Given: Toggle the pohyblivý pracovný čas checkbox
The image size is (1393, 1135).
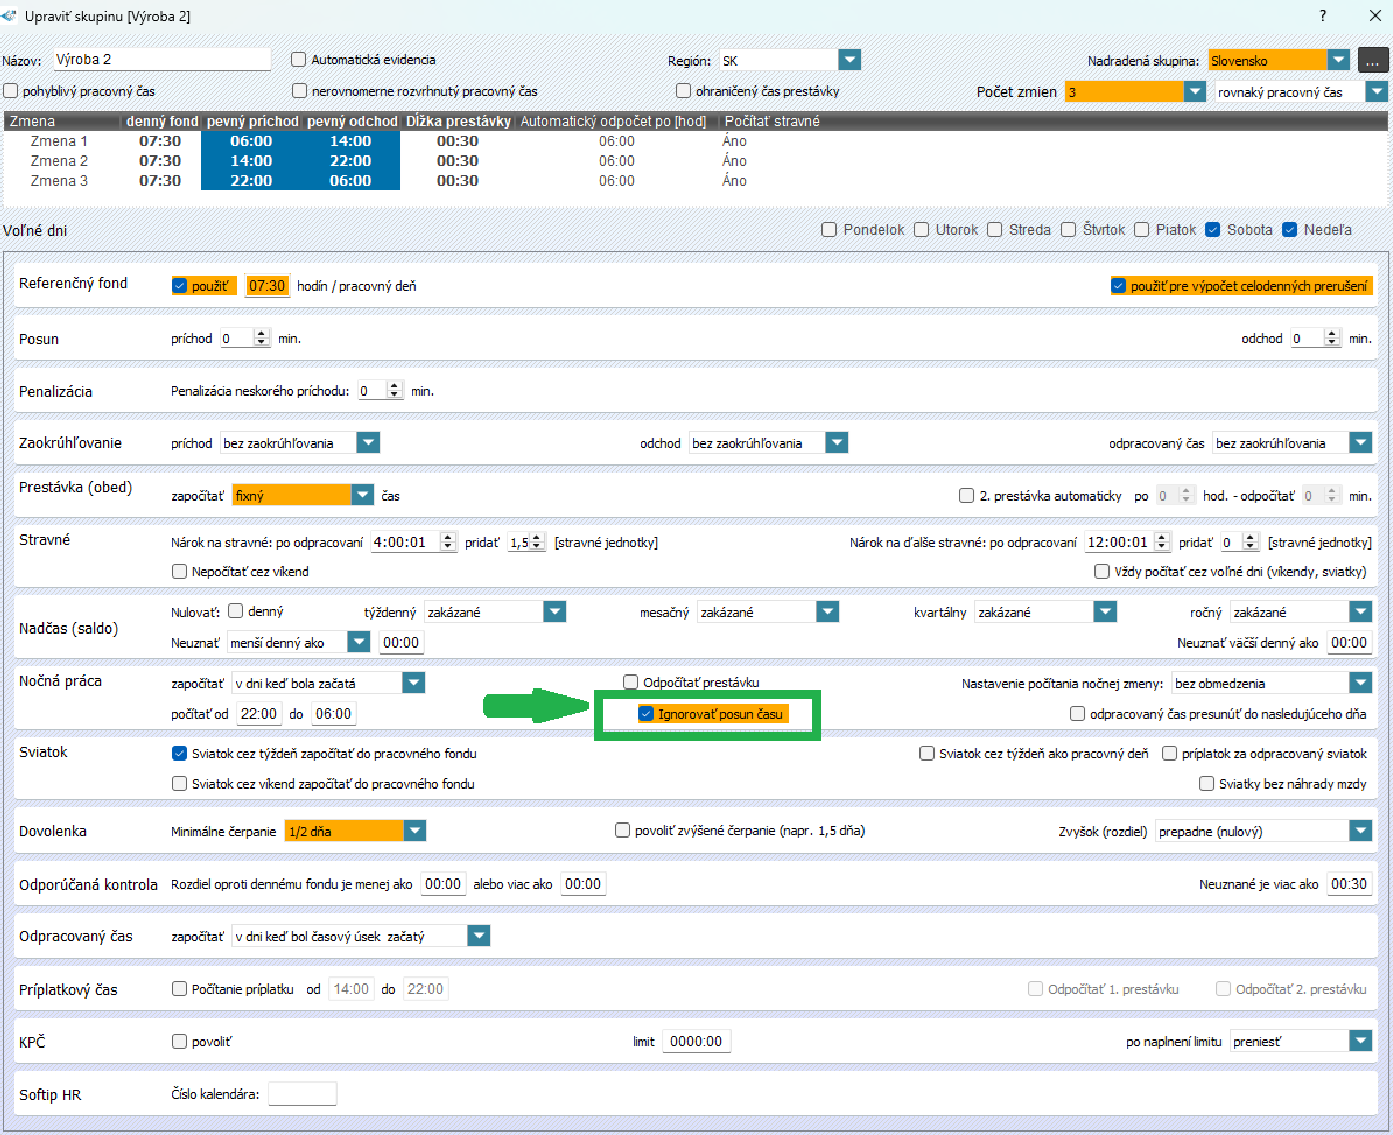Looking at the screenshot, I should click(11, 91).
